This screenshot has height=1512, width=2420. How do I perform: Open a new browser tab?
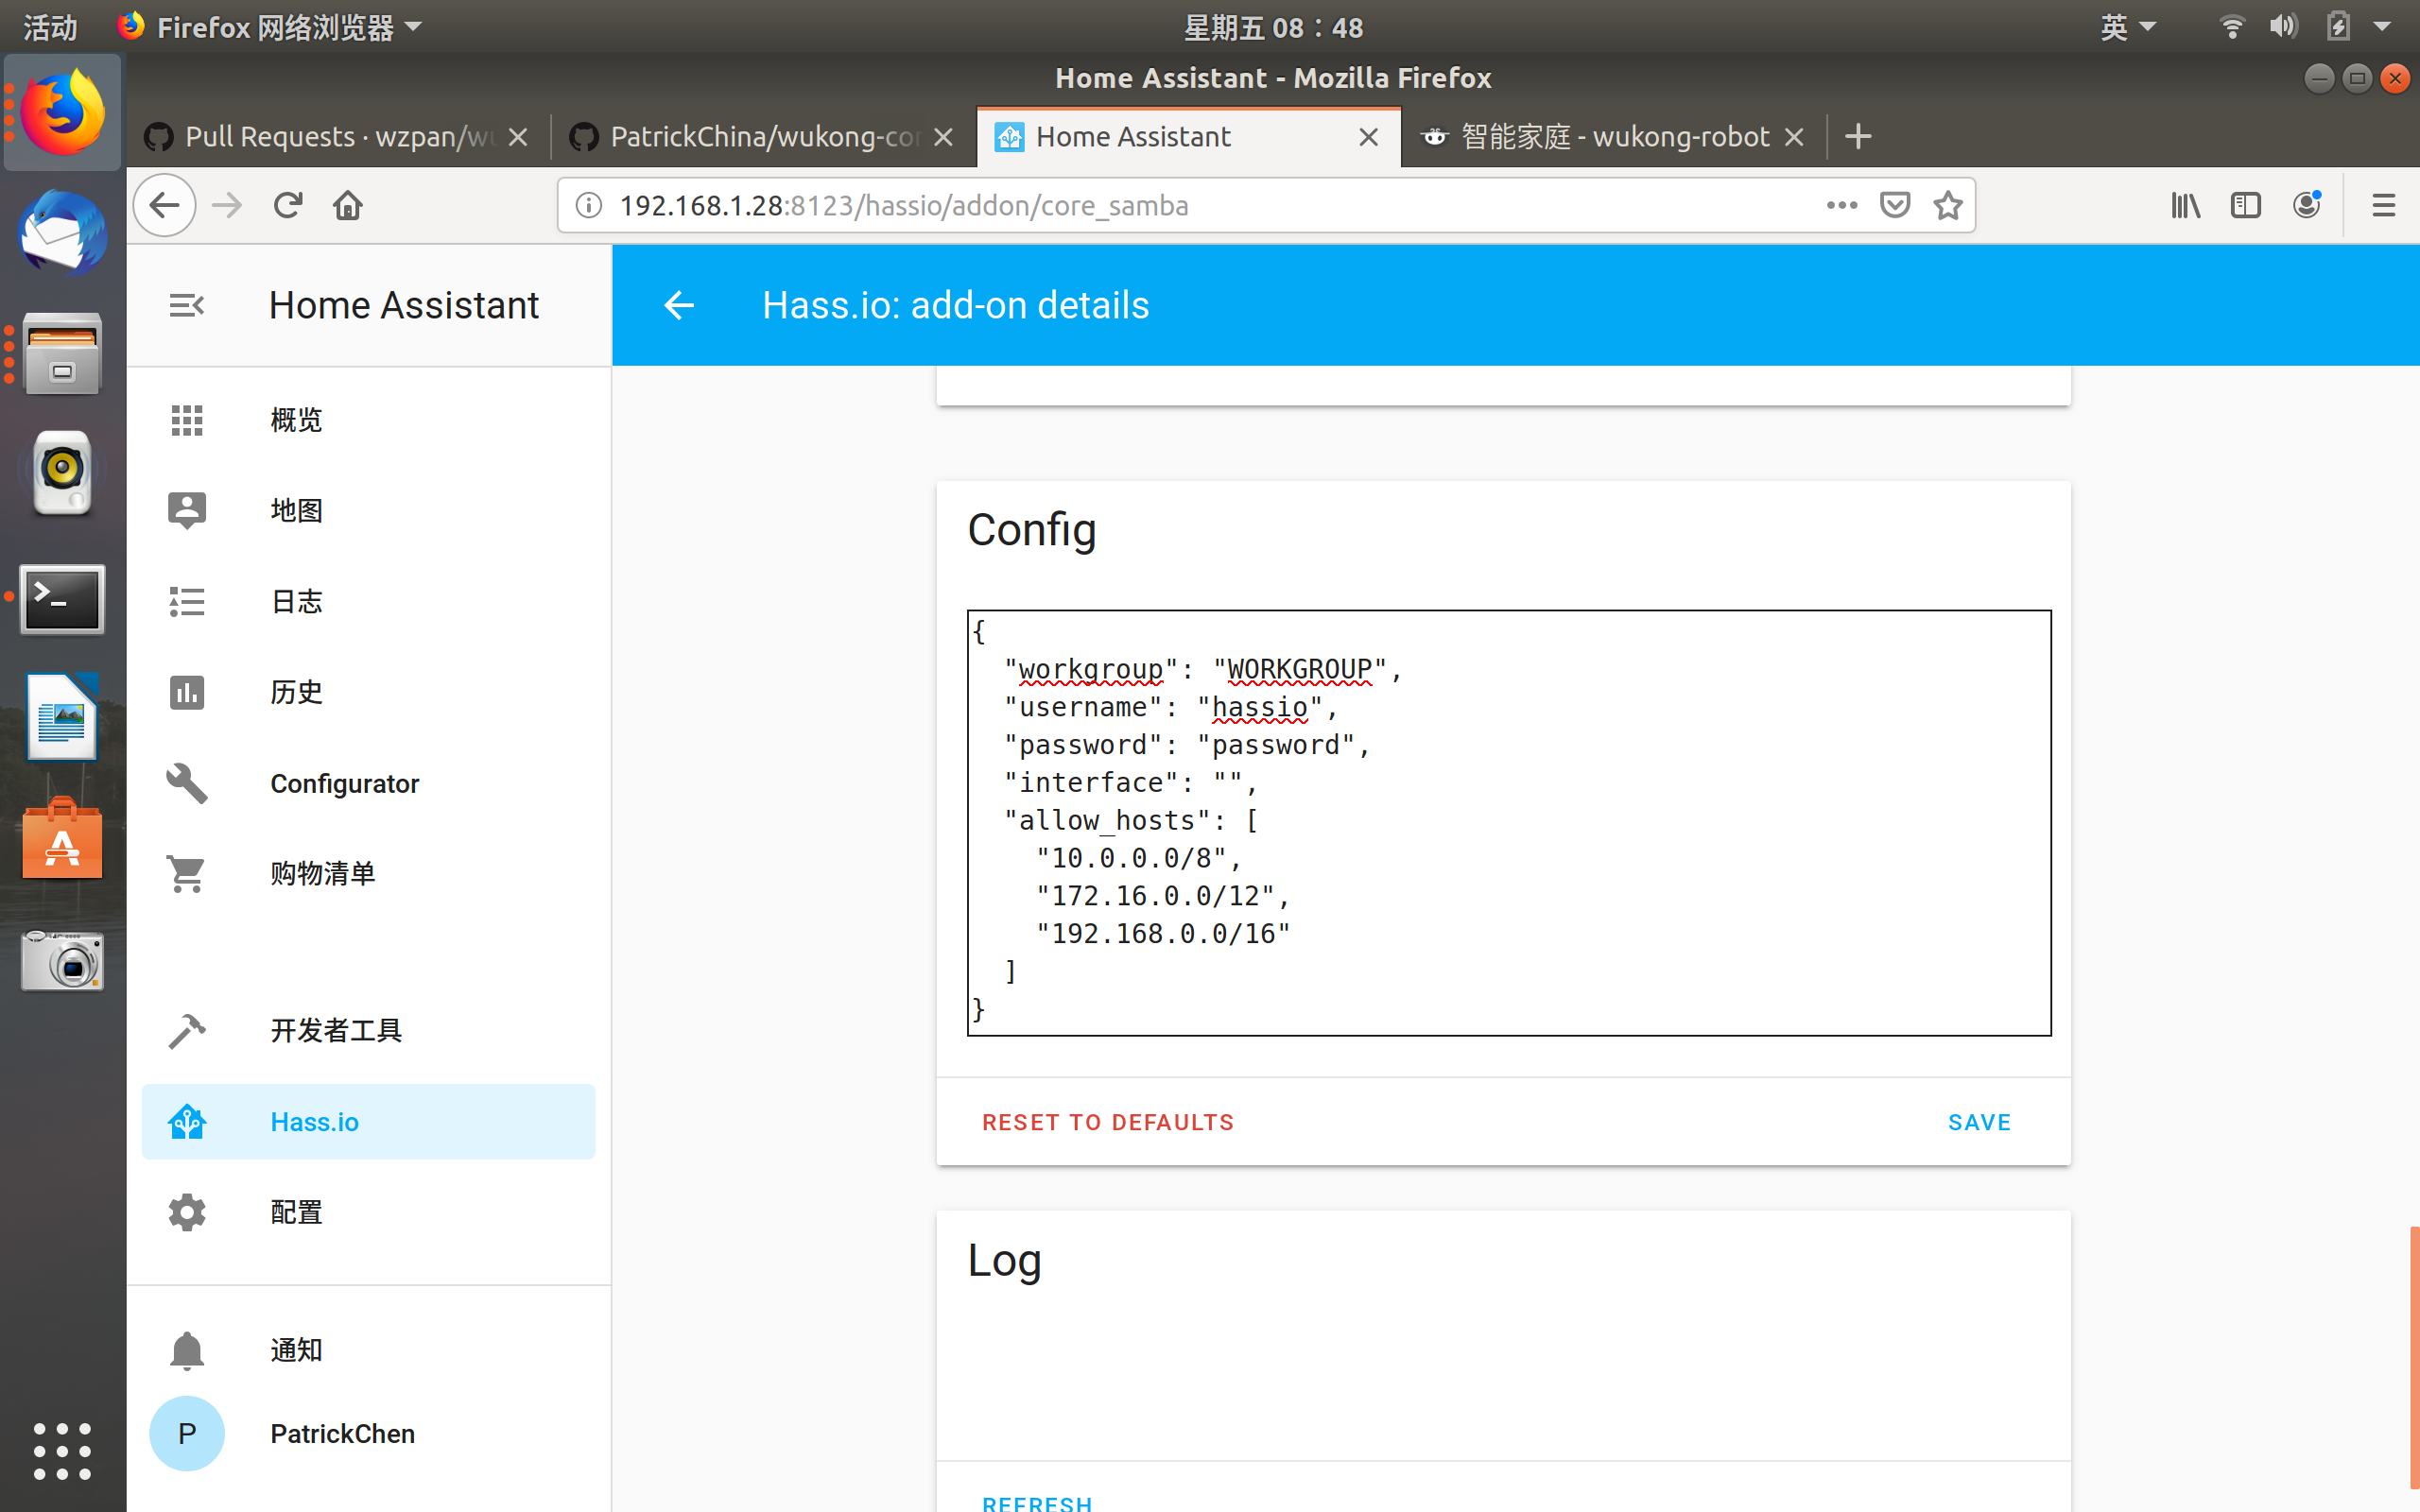pos(1858,137)
